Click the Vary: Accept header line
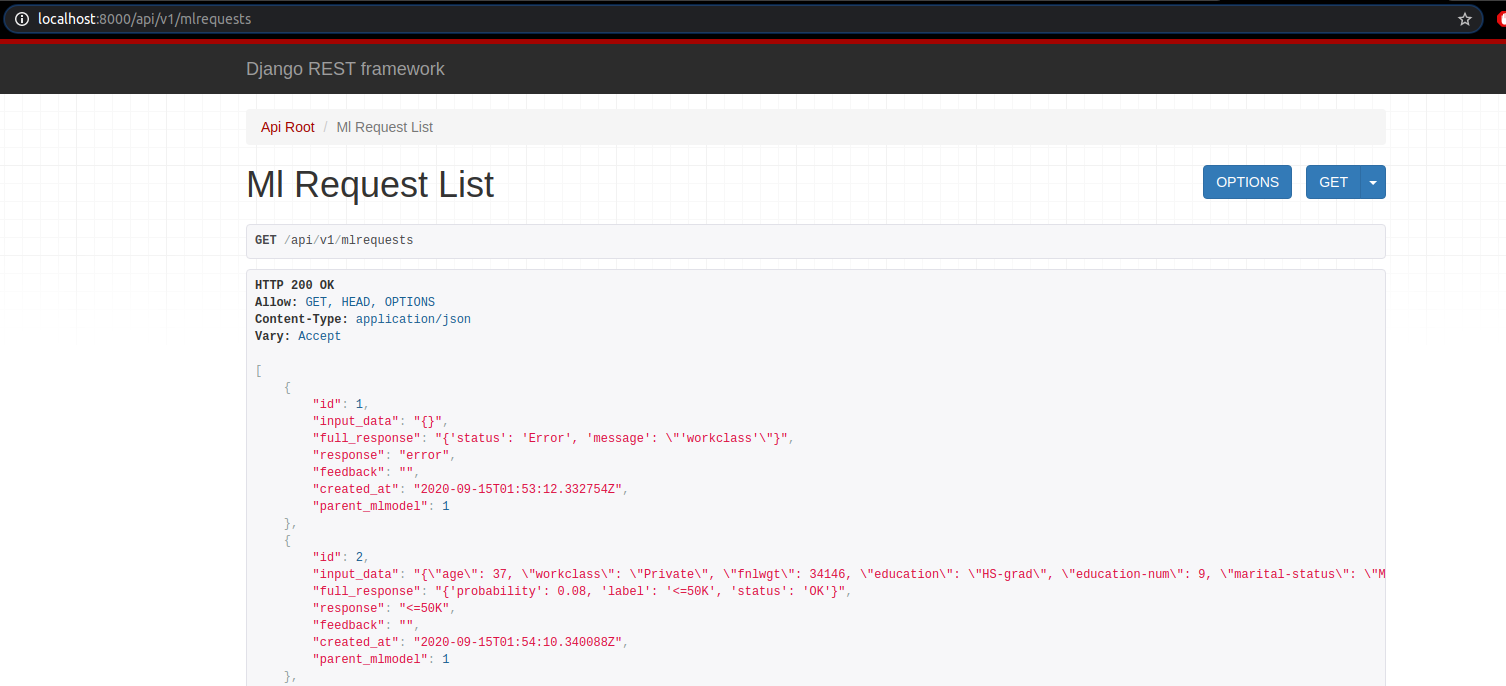The height and width of the screenshot is (686, 1506). [x=298, y=336]
